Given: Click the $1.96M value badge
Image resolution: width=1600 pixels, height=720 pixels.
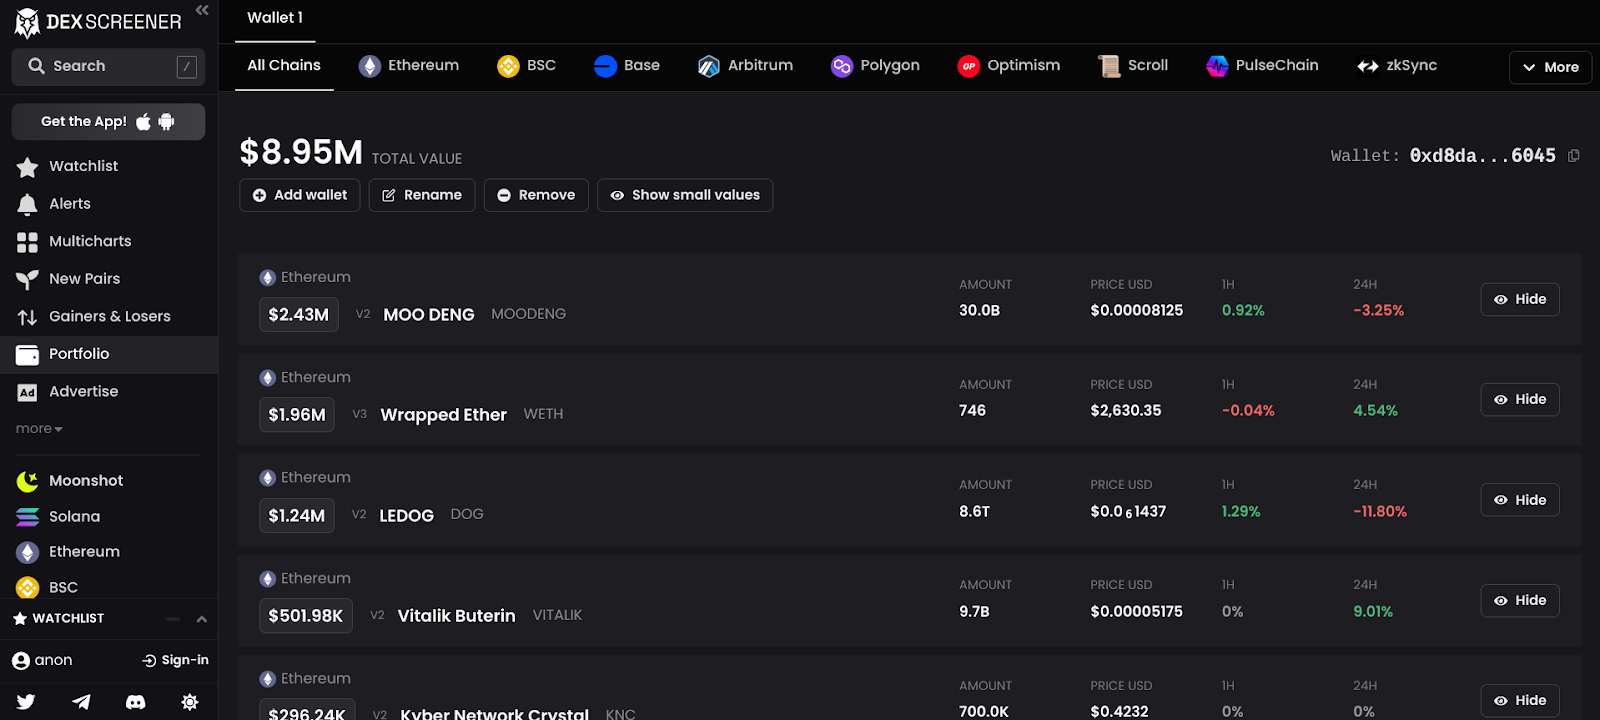Looking at the screenshot, I should click(x=296, y=415).
